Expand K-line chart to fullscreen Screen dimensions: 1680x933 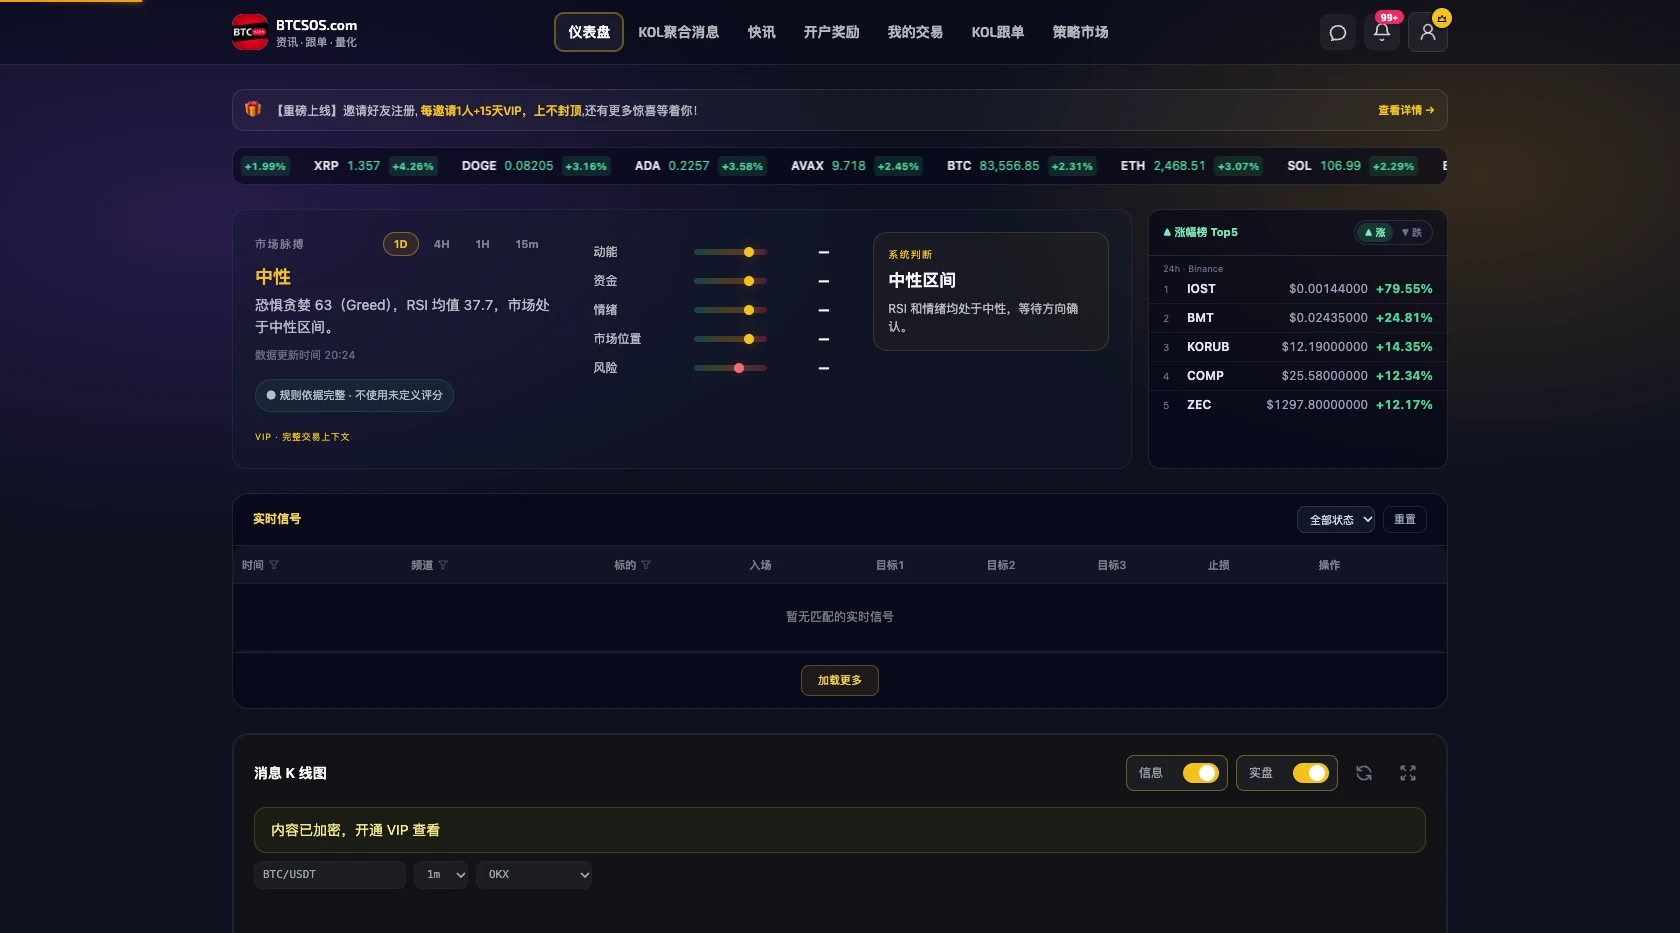pos(1408,773)
